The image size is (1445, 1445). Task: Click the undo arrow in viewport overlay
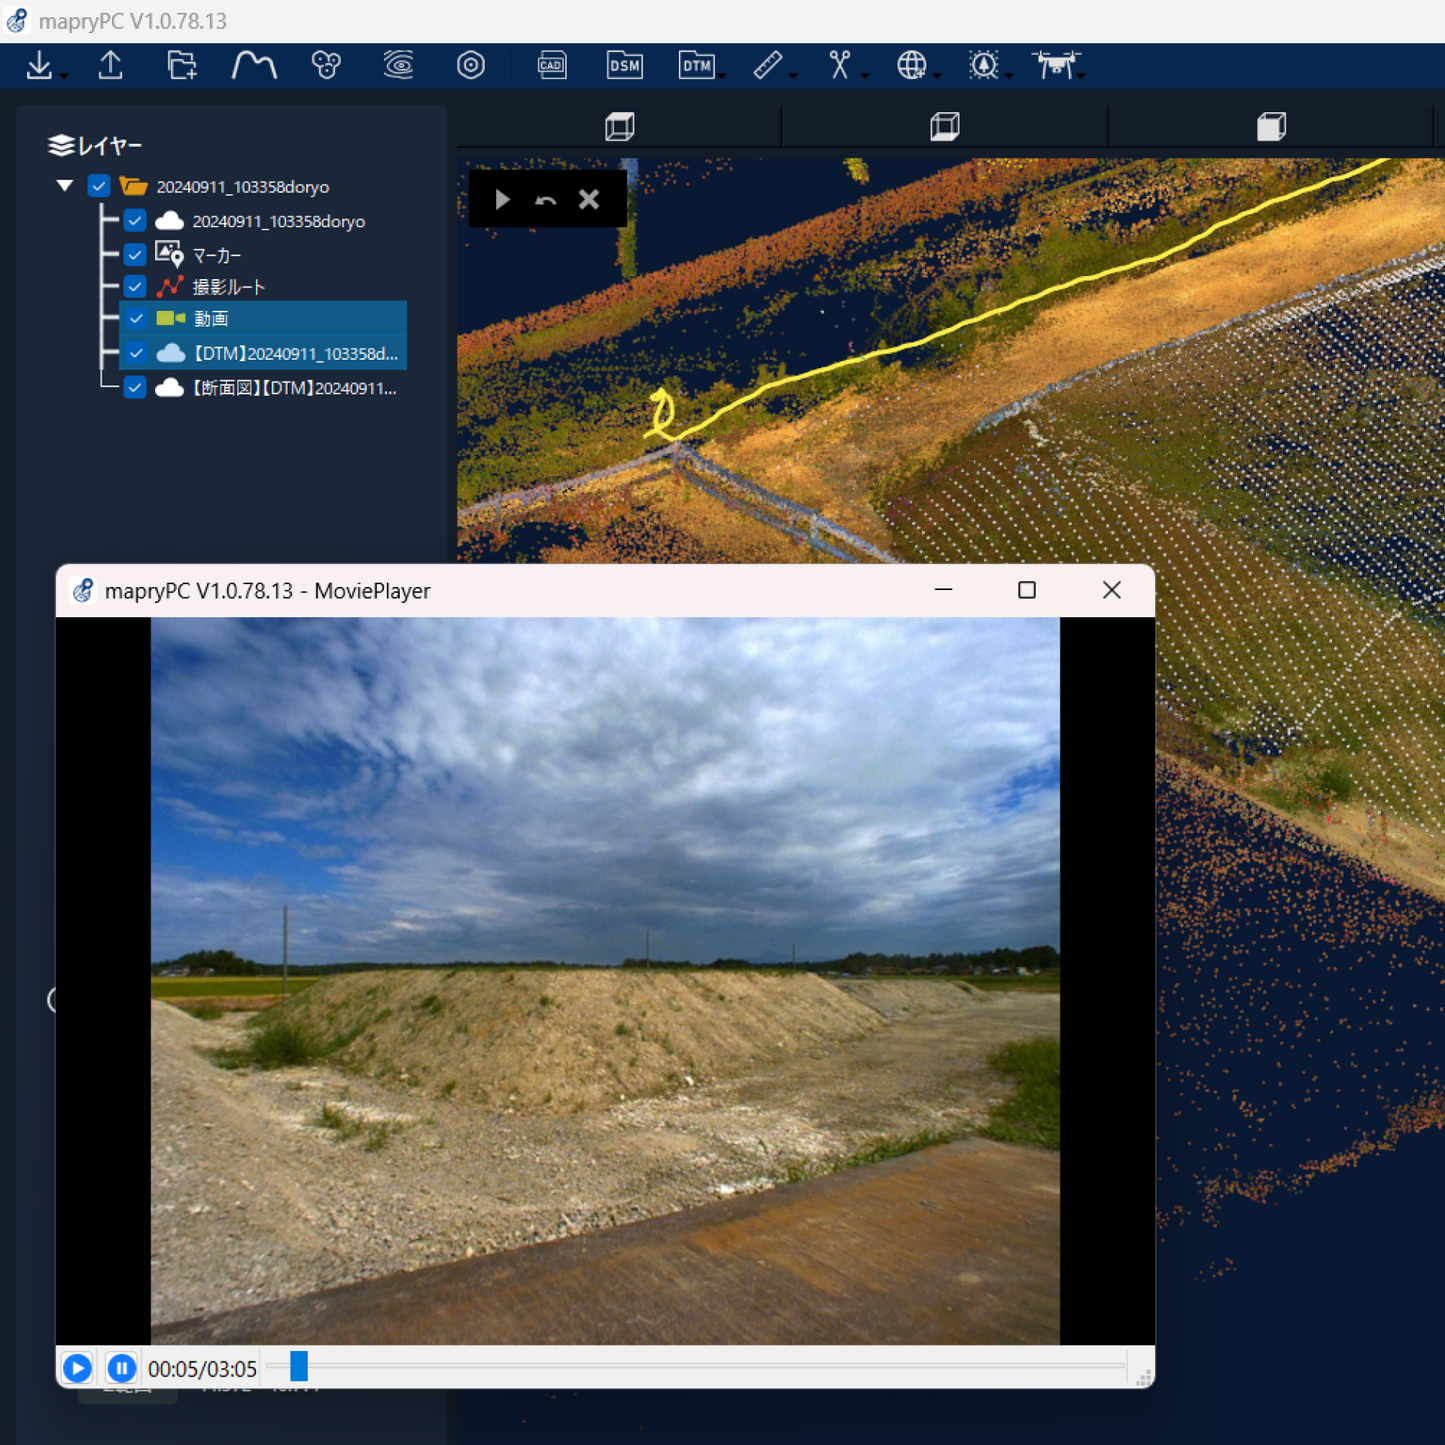545,200
